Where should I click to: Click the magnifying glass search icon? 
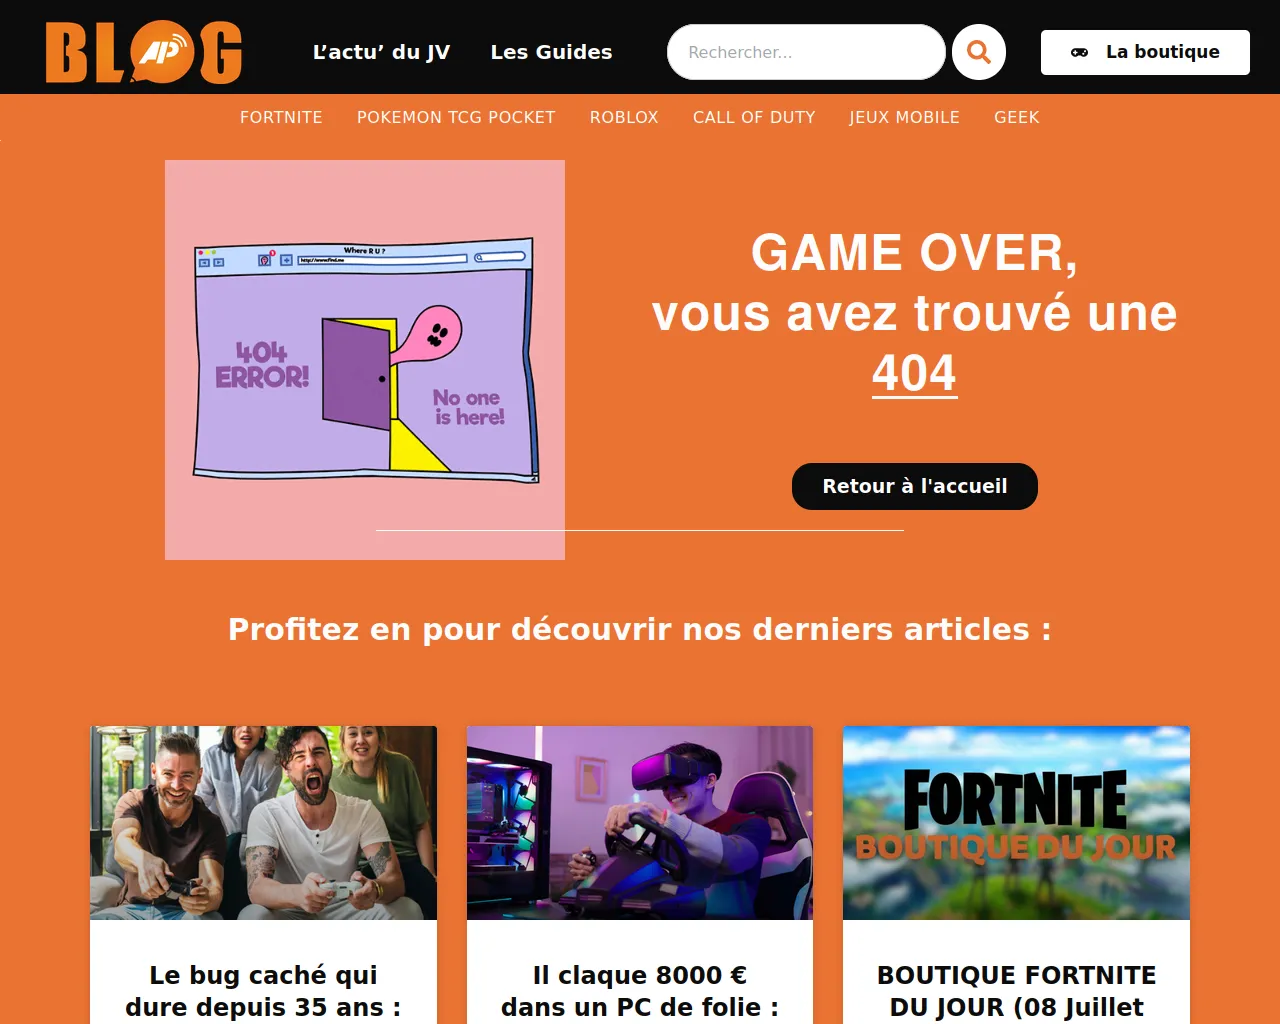click(x=979, y=52)
